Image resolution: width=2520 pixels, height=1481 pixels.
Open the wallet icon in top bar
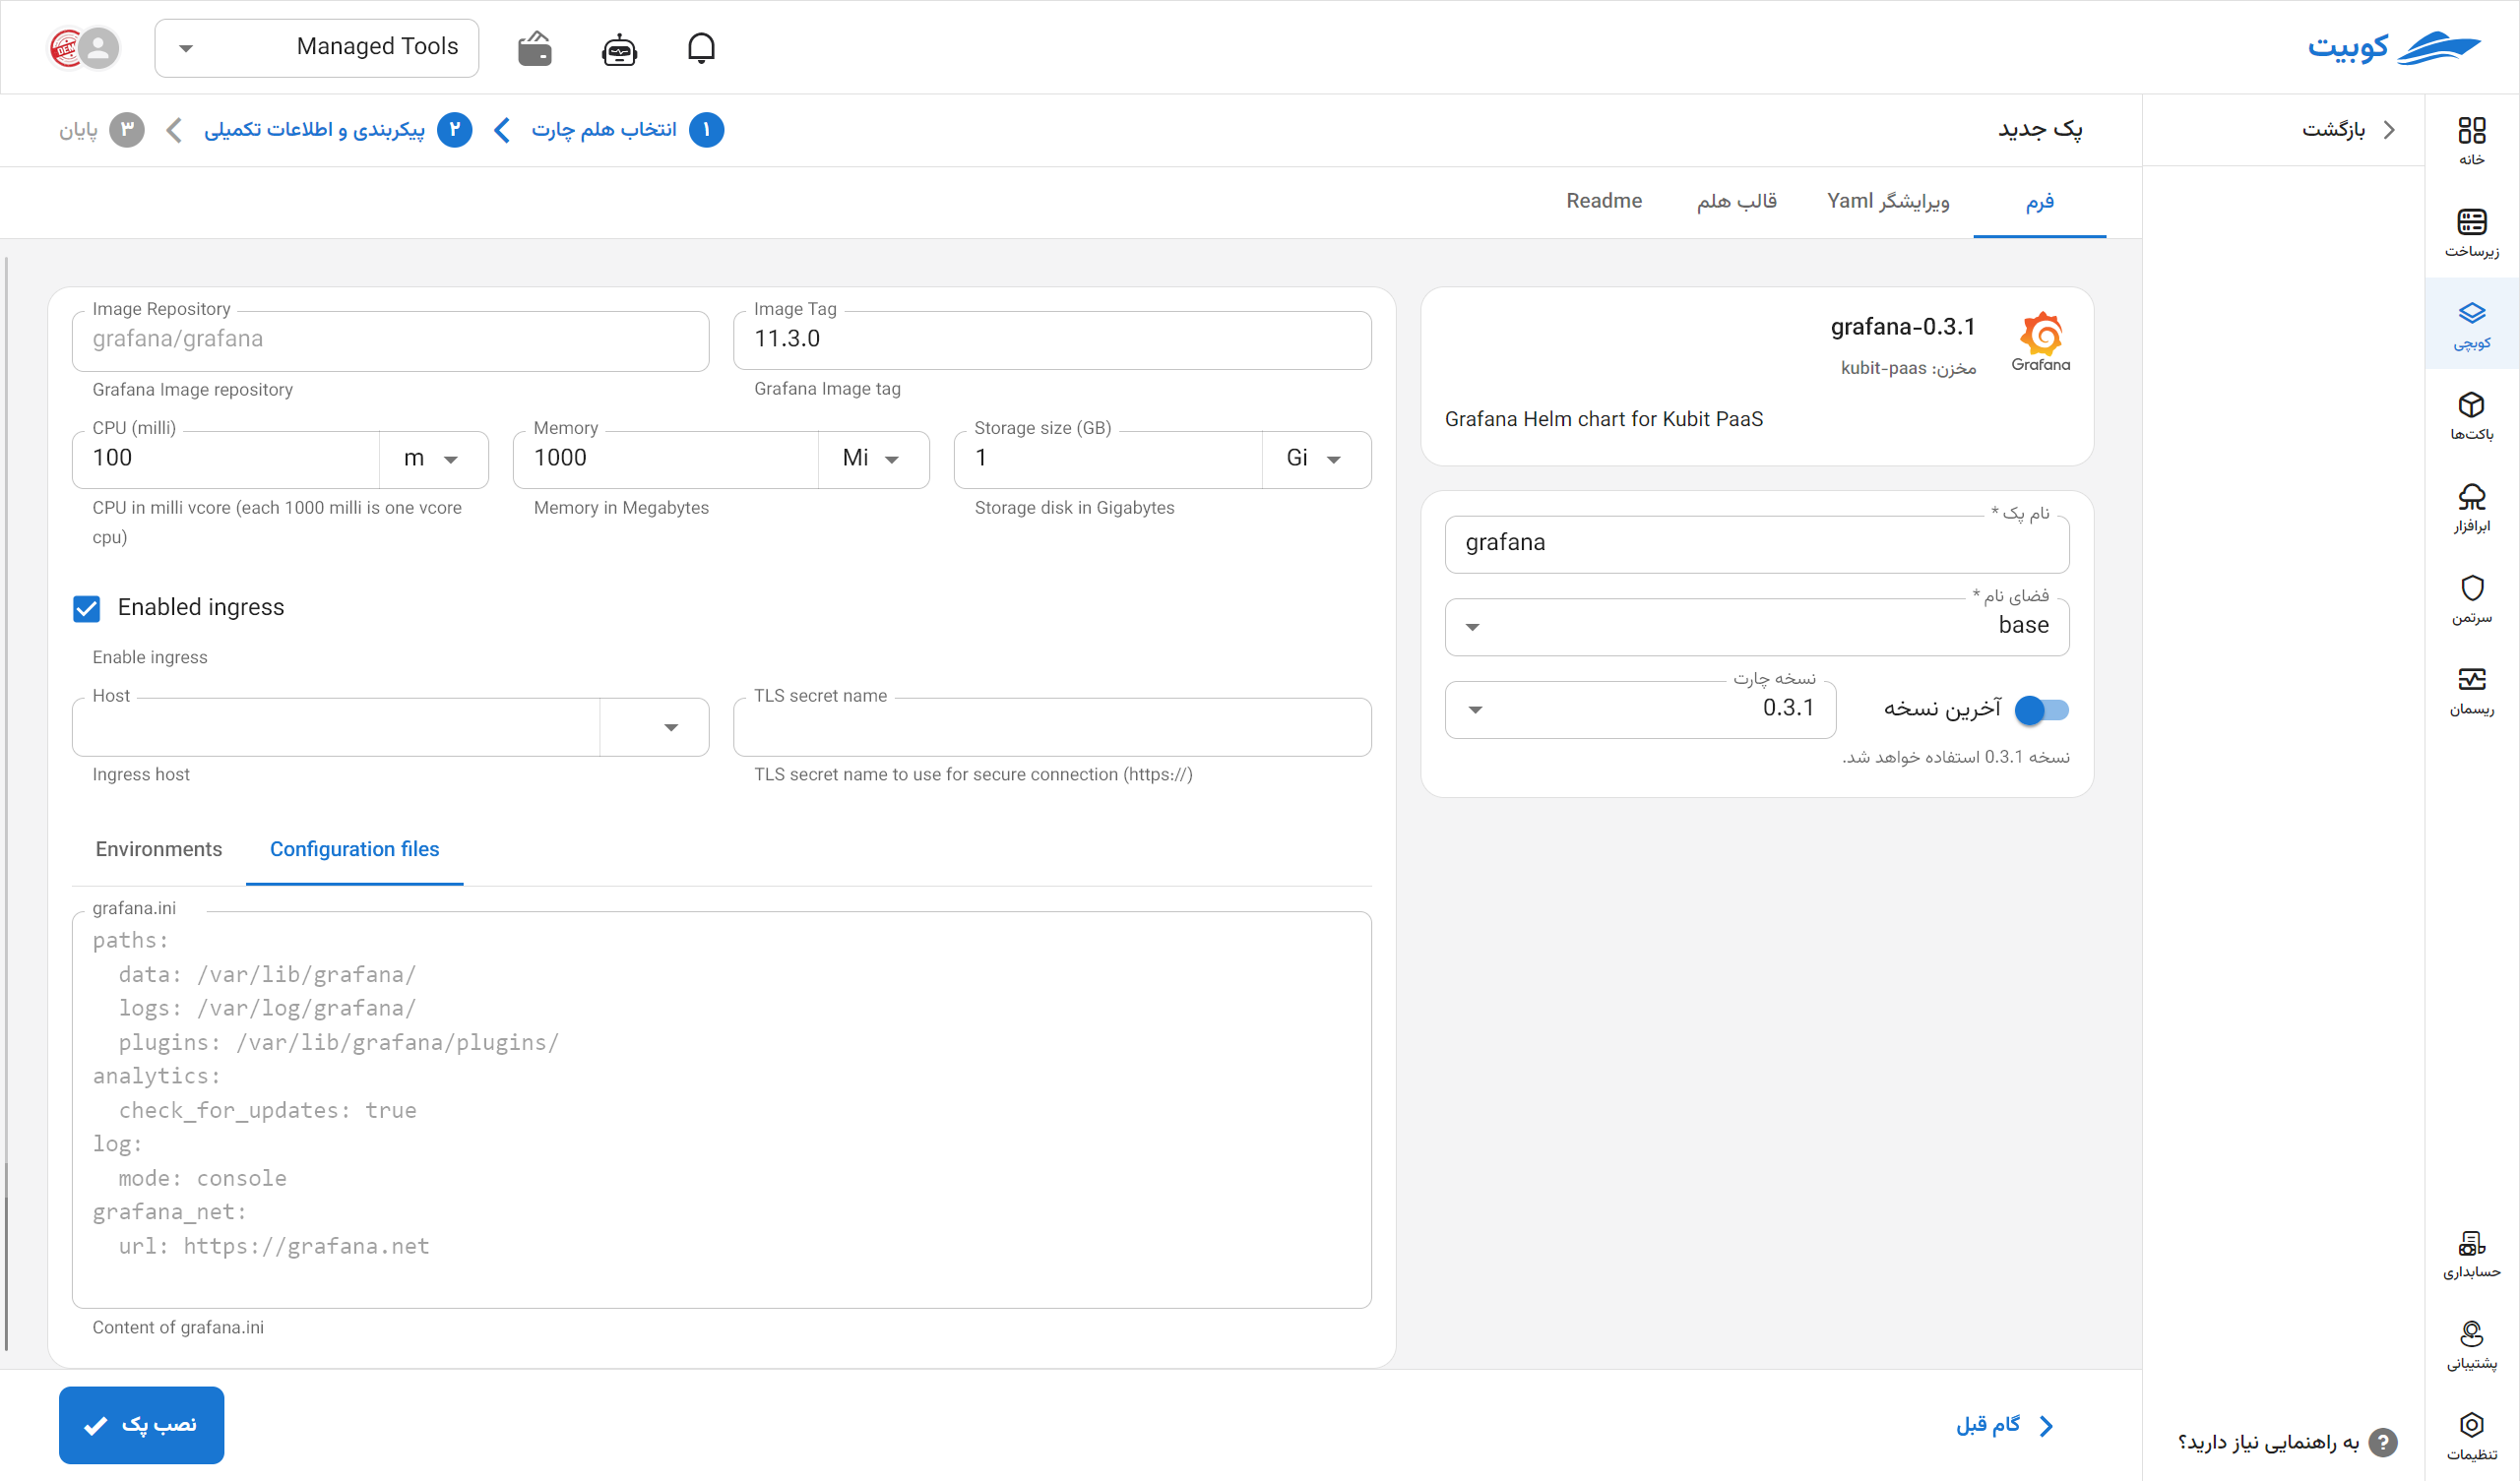point(535,48)
